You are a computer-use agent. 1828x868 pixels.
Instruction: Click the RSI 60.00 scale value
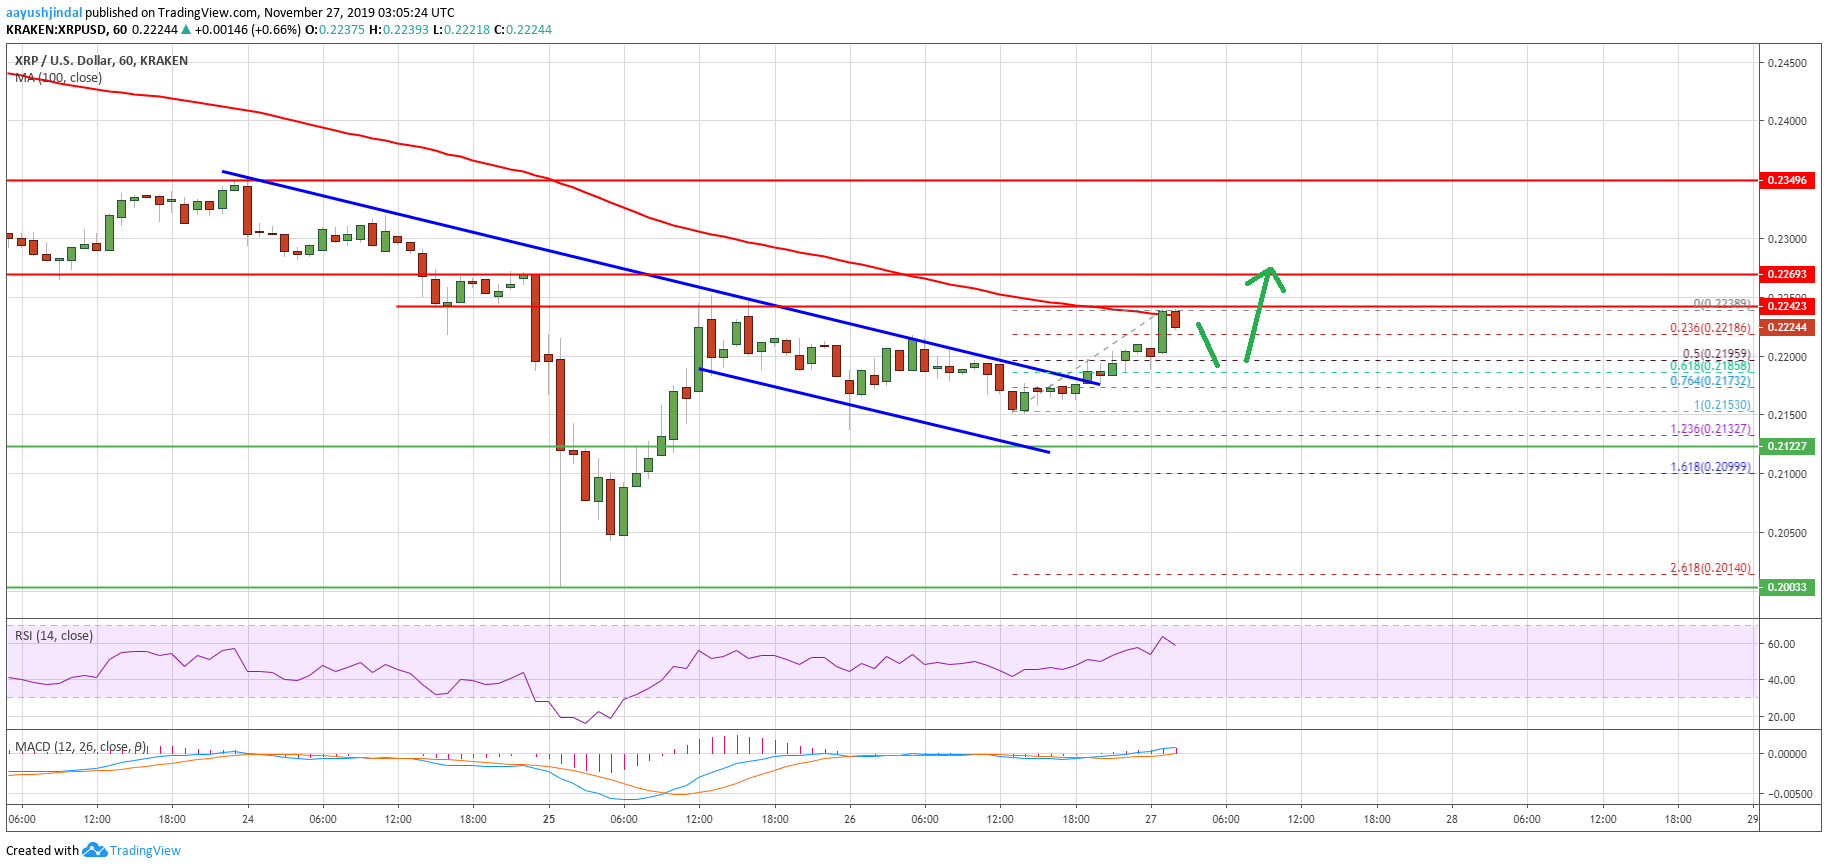[1781, 644]
